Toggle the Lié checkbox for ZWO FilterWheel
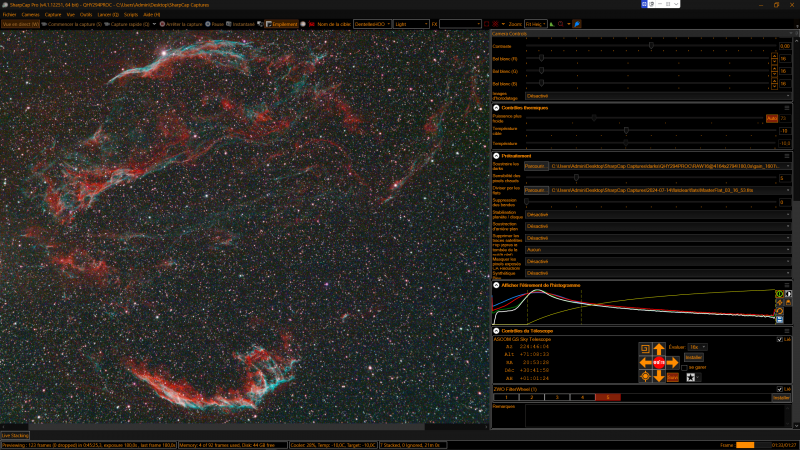This screenshot has width=800, height=450. [779, 389]
